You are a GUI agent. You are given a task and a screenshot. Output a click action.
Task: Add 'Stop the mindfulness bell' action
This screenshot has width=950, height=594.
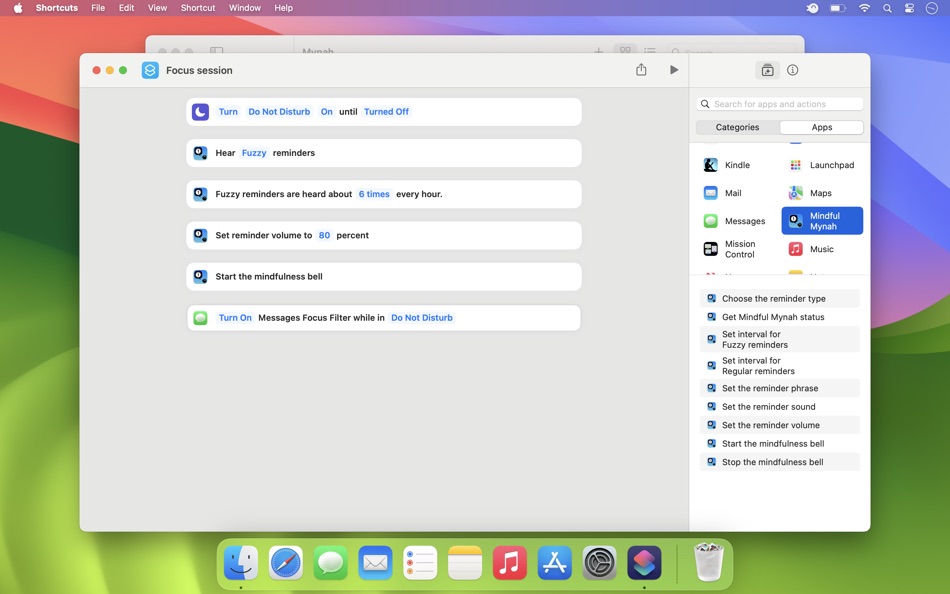[x=780, y=462]
